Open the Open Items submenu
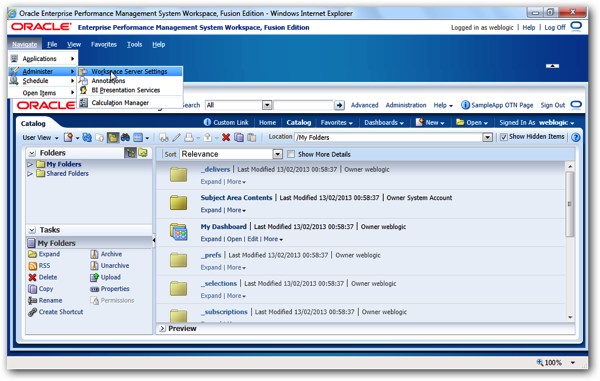 pos(43,93)
